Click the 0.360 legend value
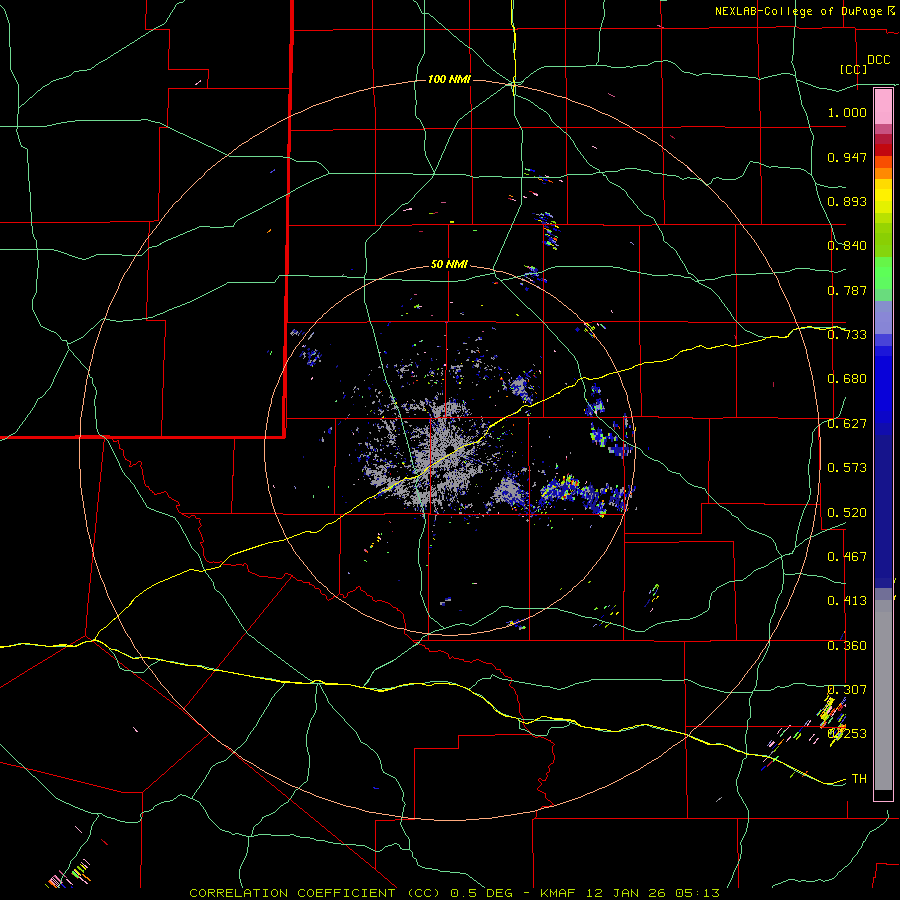 [847, 646]
